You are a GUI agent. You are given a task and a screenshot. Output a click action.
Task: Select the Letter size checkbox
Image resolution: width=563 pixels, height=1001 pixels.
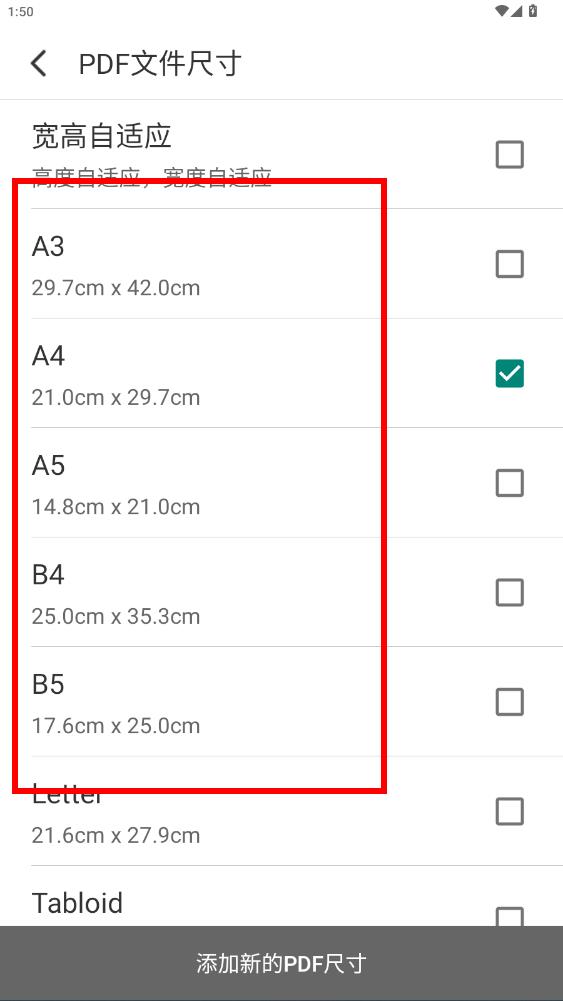509,811
